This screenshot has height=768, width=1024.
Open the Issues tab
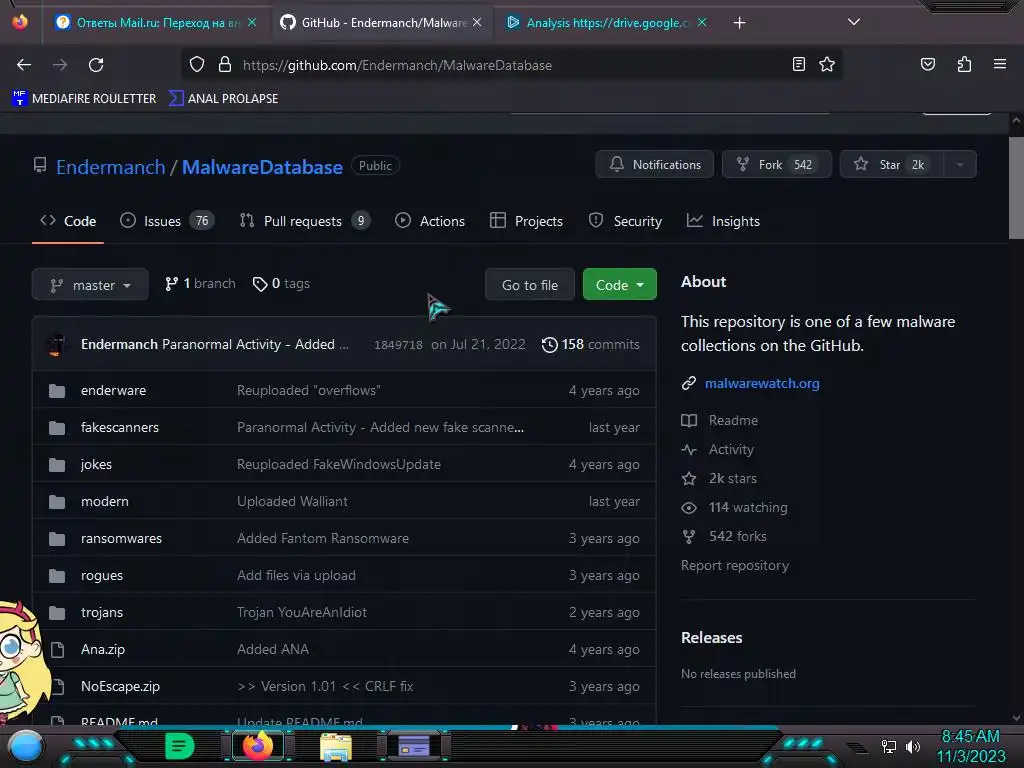[167, 221]
